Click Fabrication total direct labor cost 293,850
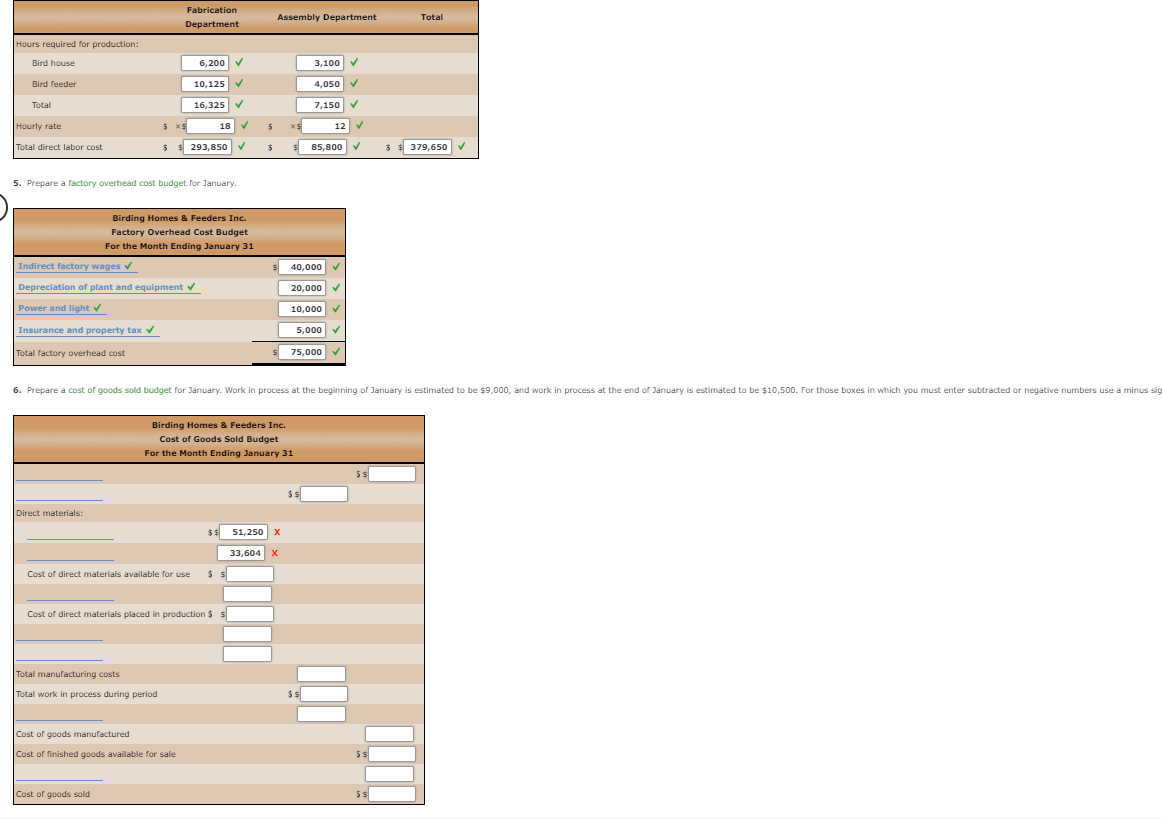The height and width of the screenshot is (819, 1162). (208, 147)
